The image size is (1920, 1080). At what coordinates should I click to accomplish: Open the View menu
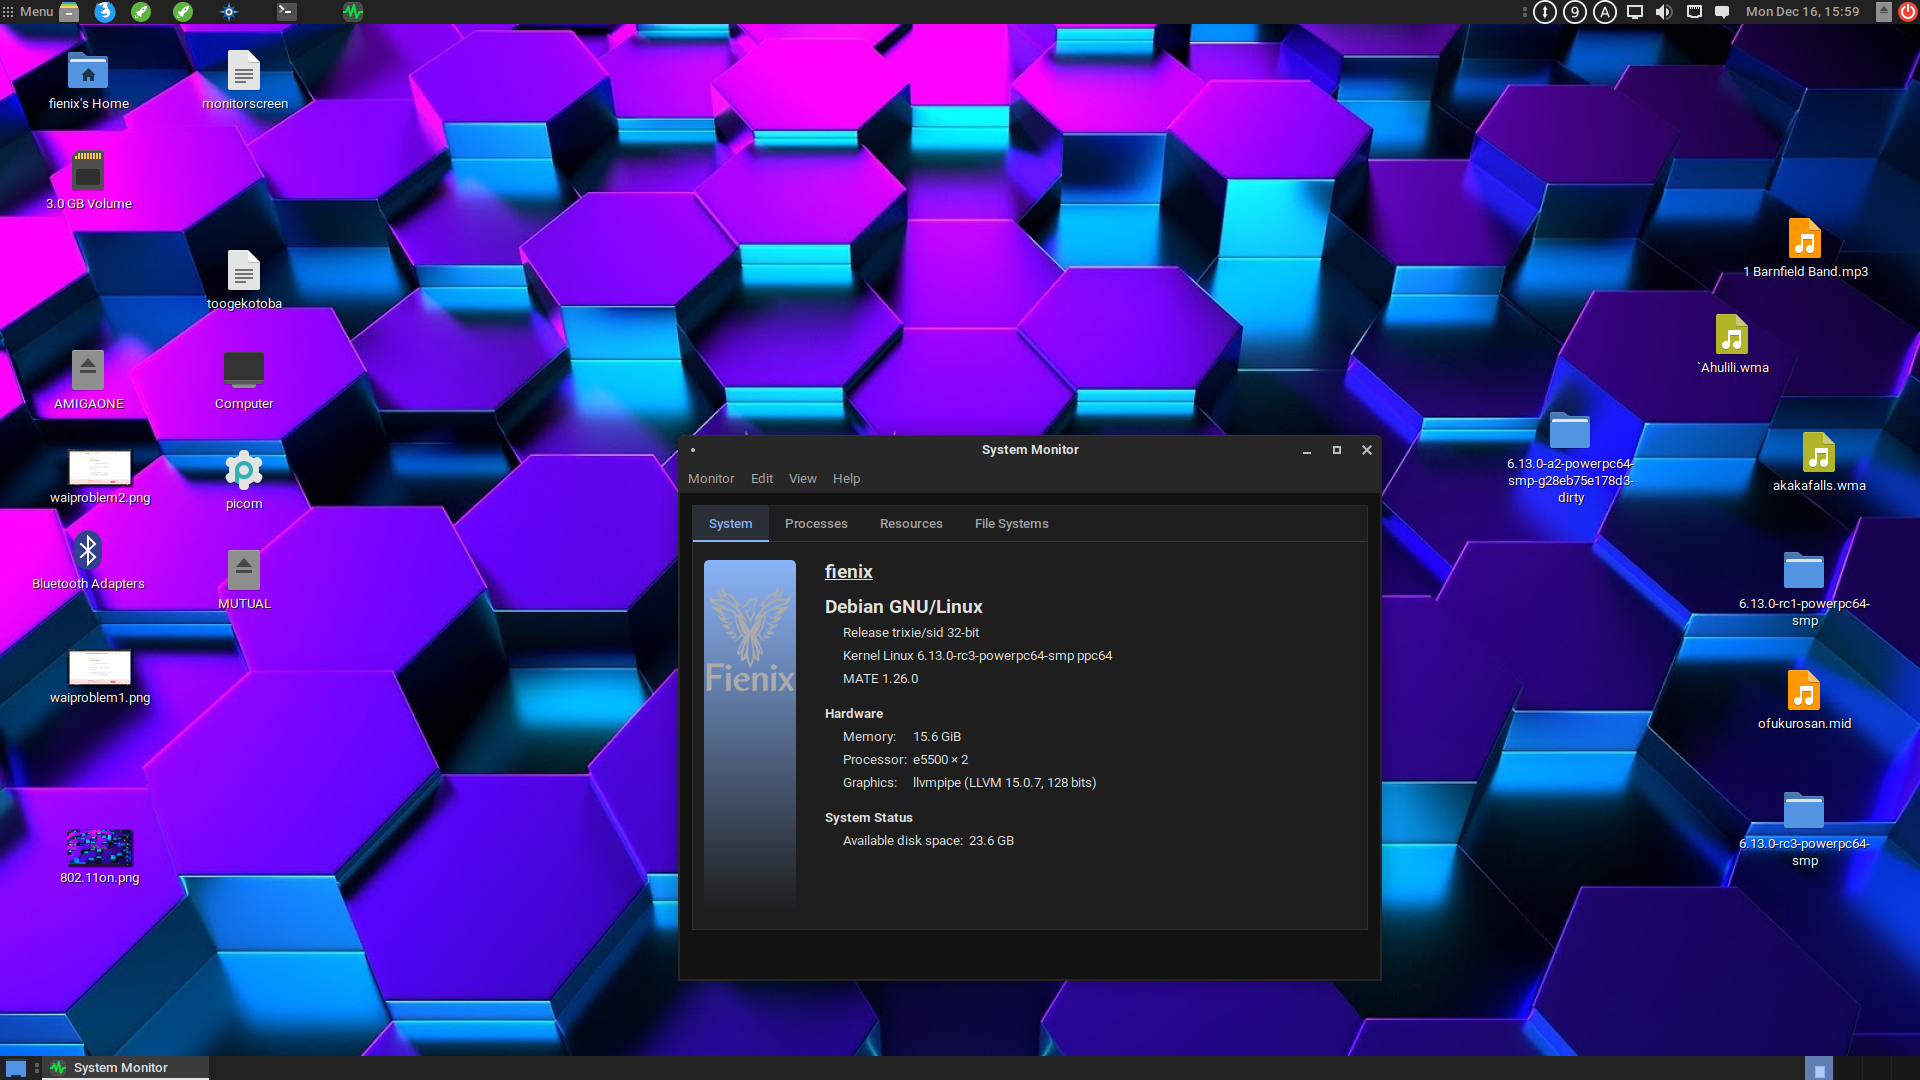pyautogui.click(x=802, y=479)
